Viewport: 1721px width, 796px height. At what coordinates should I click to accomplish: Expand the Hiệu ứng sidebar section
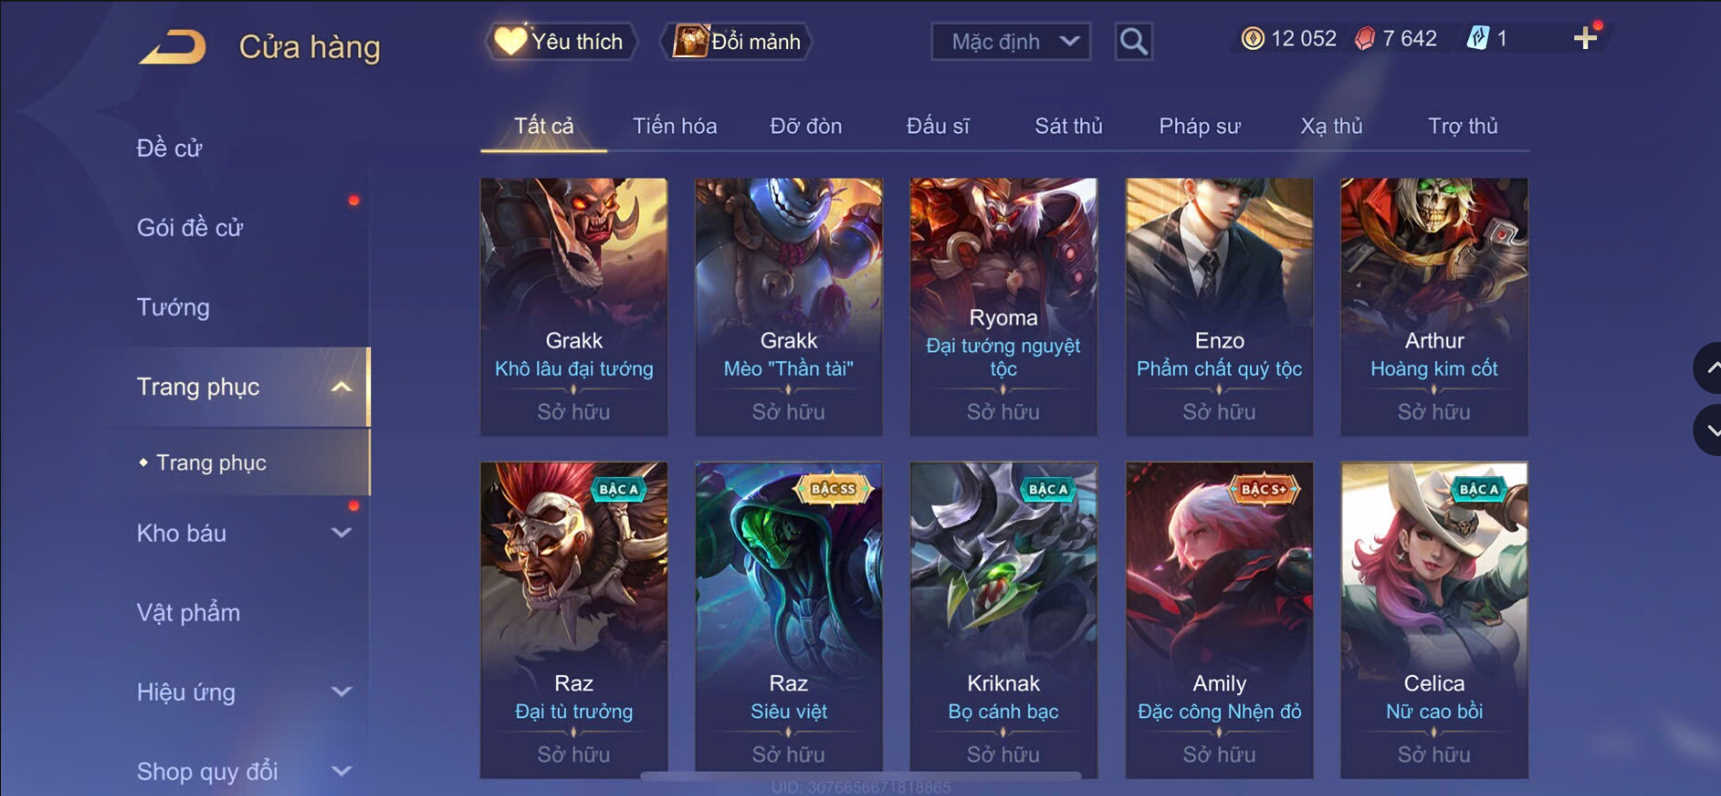(x=341, y=692)
